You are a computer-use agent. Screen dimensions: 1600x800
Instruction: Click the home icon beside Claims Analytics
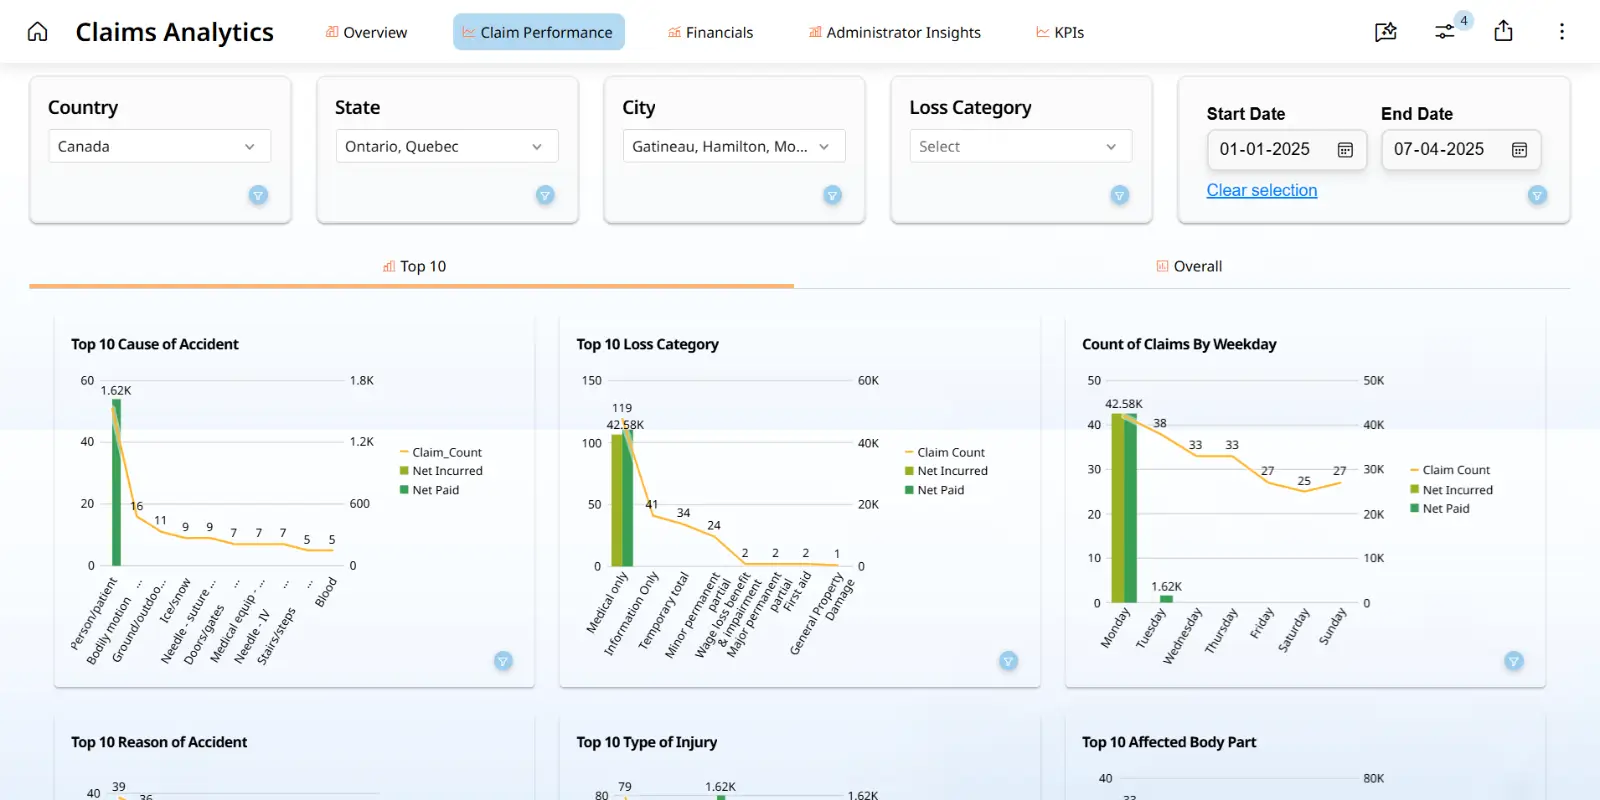[x=37, y=32]
